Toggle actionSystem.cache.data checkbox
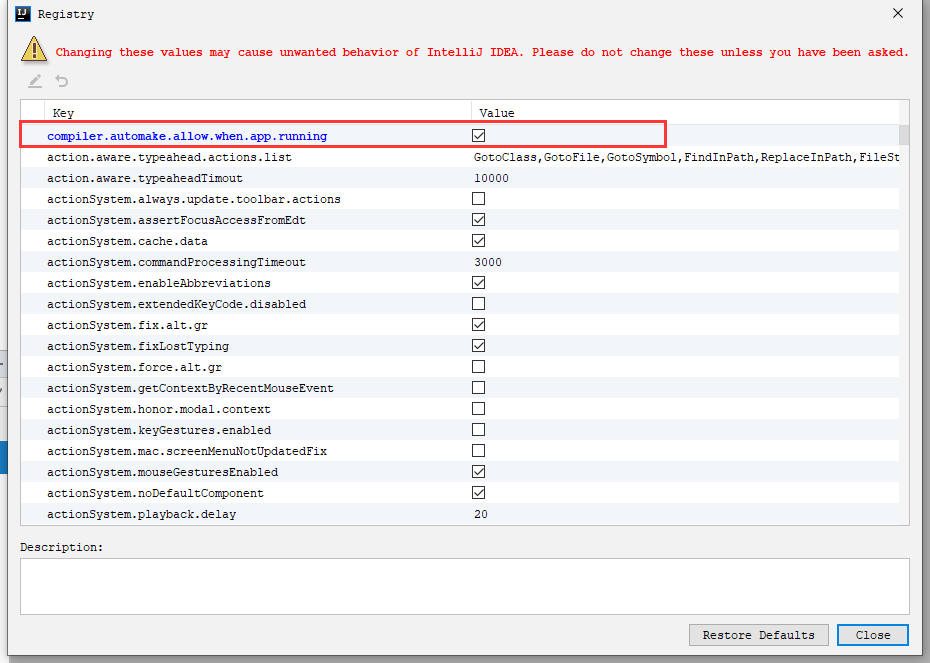This screenshot has height=663, width=930. [x=479, y=241]
